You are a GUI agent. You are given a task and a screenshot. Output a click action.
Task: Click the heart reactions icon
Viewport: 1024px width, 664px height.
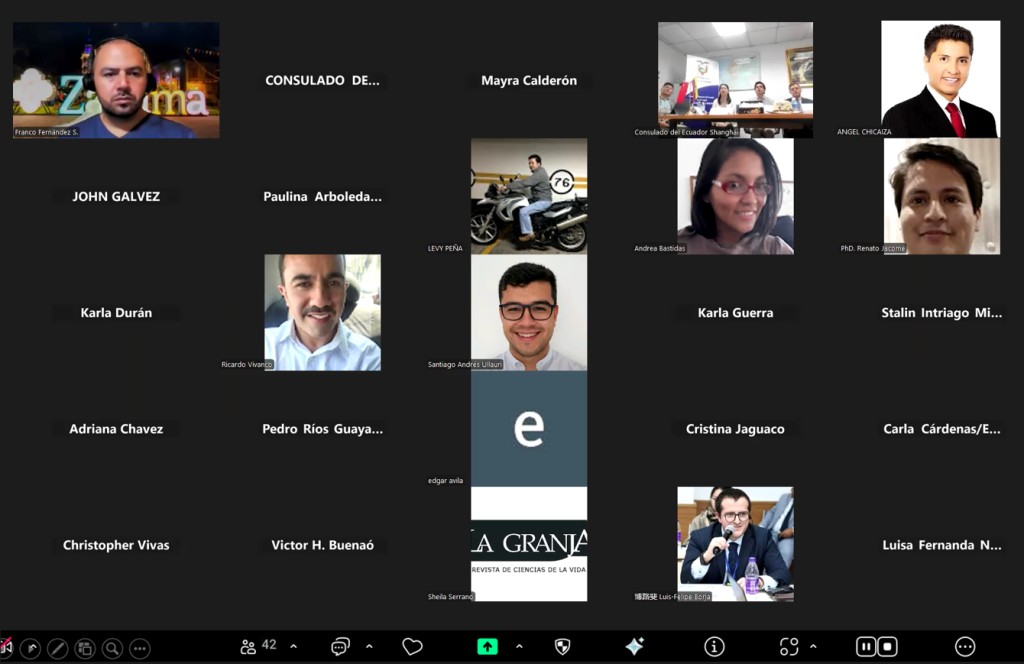(x=412, y=647)
